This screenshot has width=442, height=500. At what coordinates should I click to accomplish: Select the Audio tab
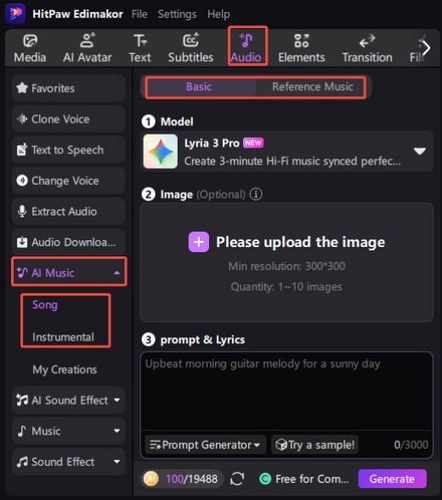[x=246, y=49]
